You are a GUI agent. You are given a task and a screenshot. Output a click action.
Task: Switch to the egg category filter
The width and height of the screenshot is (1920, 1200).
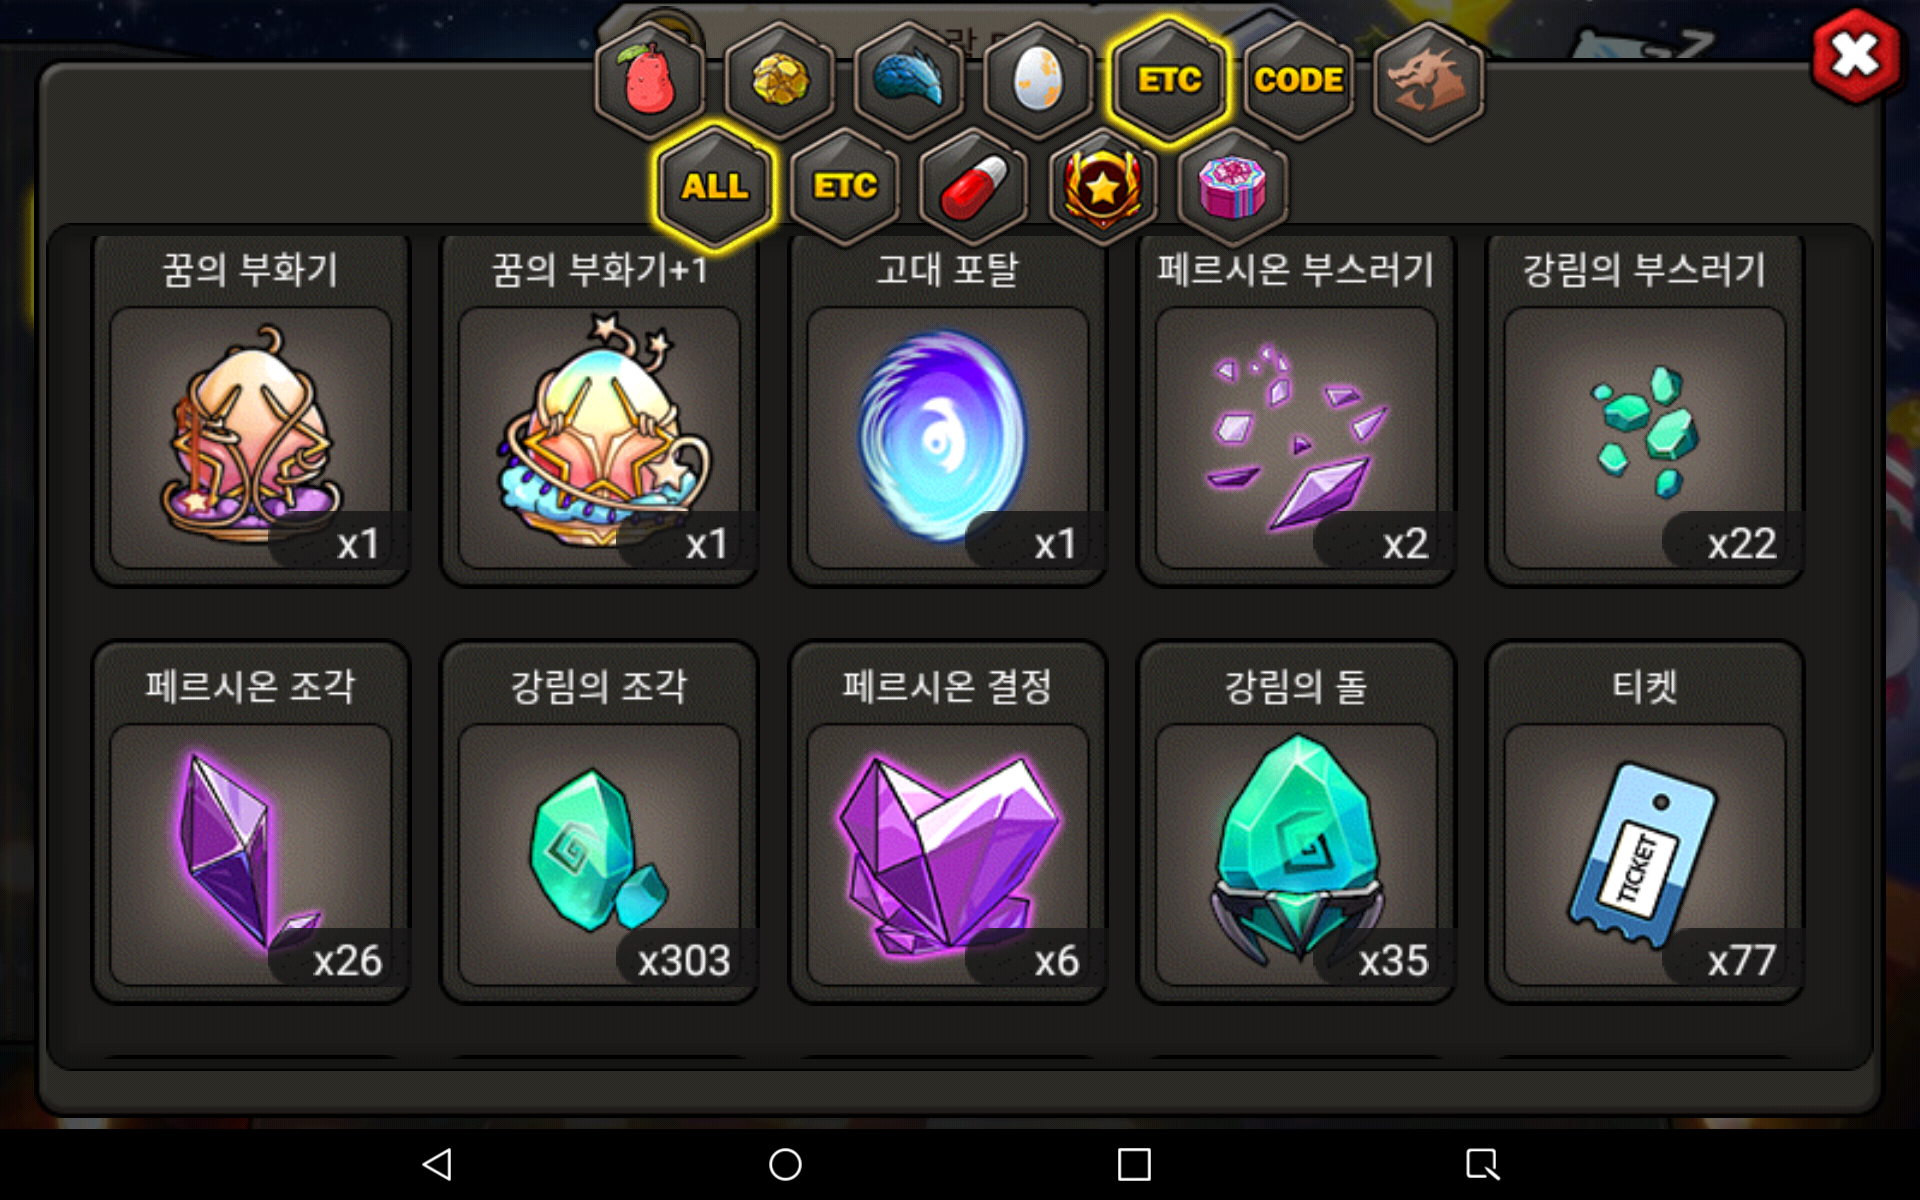click(1039, 80)
